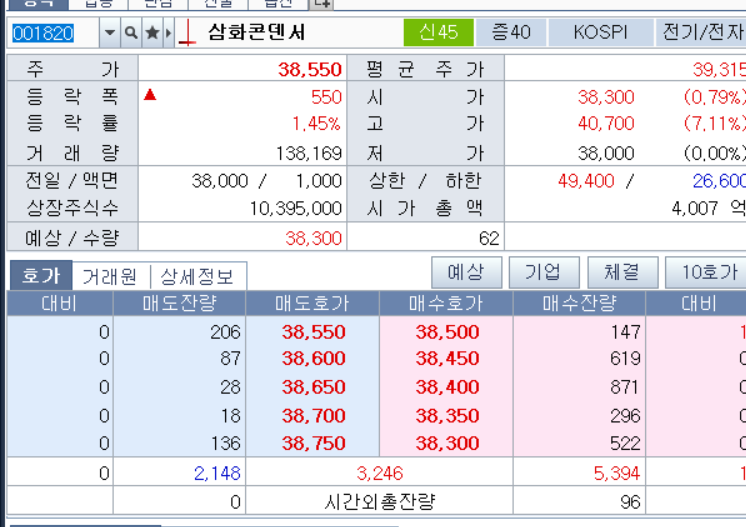
Task: Click bid quantity 147
Action: (x=626, y=332)
